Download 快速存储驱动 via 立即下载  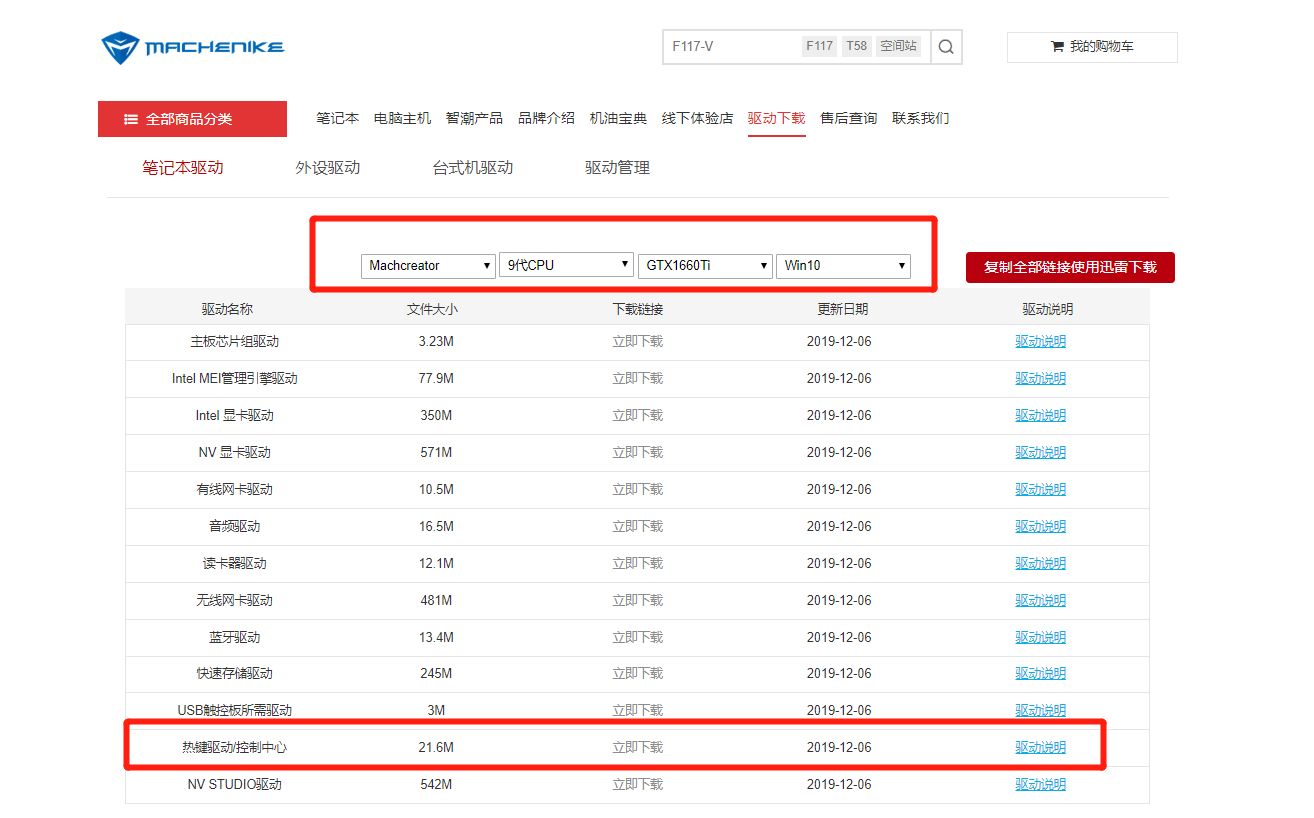click(x=638, y=673)
